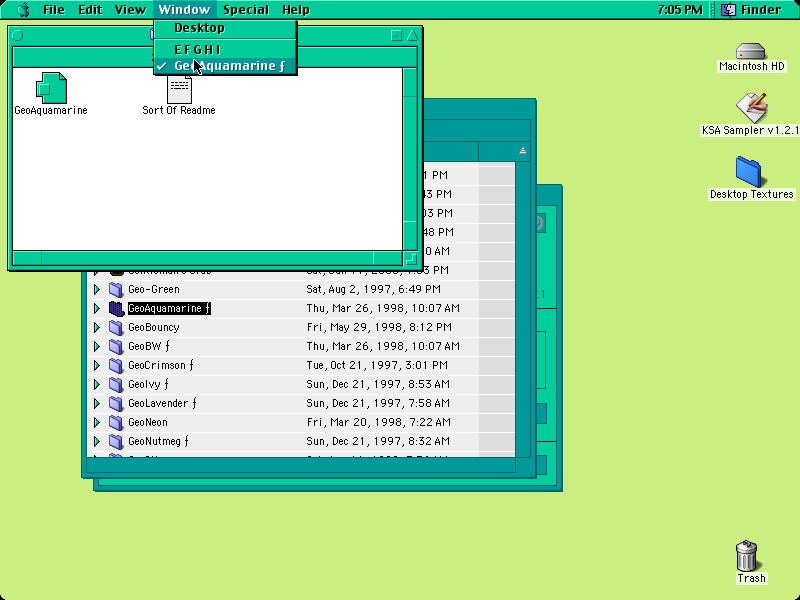This screenshot has height=600, width=800.
Task: Expand the GeoBW ƒ folder
Action: click(x=96, y=346)
